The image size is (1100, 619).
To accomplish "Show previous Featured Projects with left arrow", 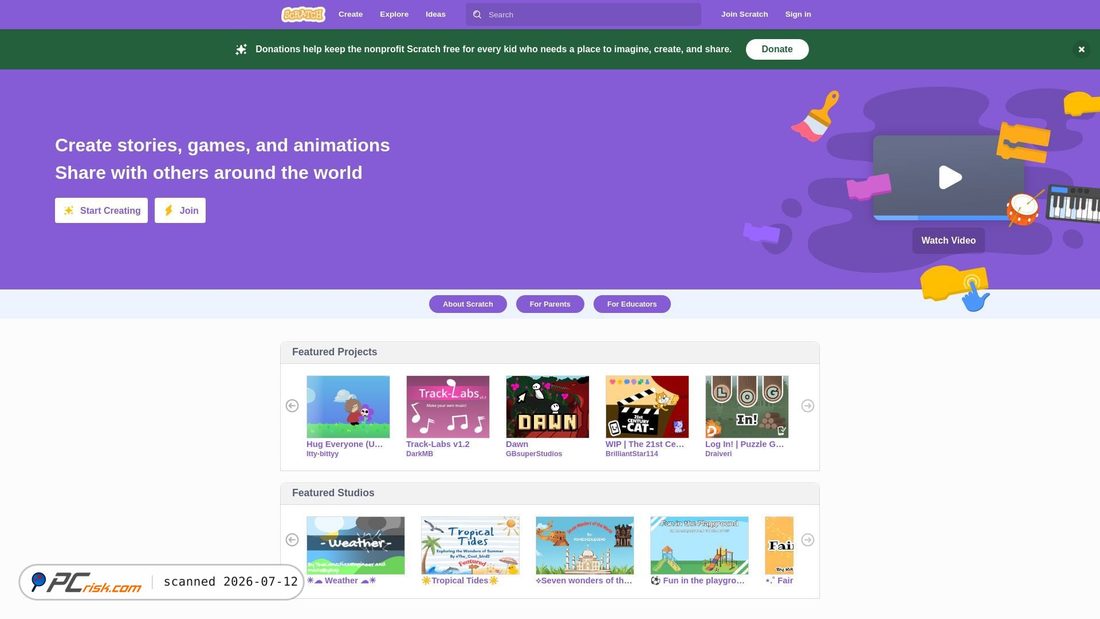I will click(x=293, y=406).
